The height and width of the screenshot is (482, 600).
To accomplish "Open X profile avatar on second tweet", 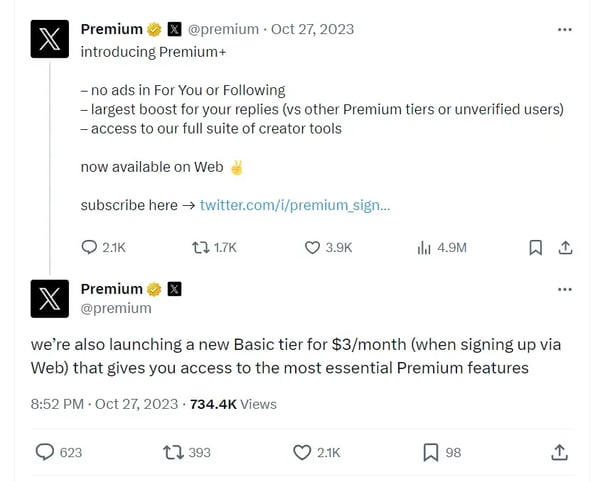I will coord(49,298).
